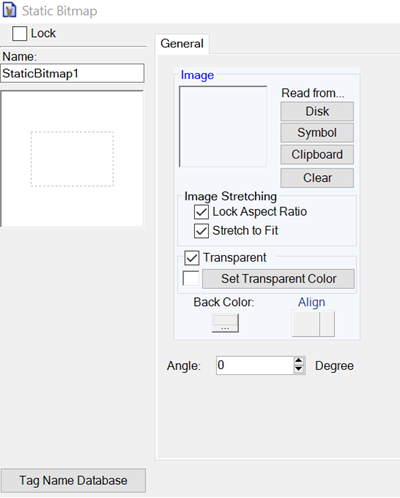Toggle the Lock checkbox

[x=19, y=34]
